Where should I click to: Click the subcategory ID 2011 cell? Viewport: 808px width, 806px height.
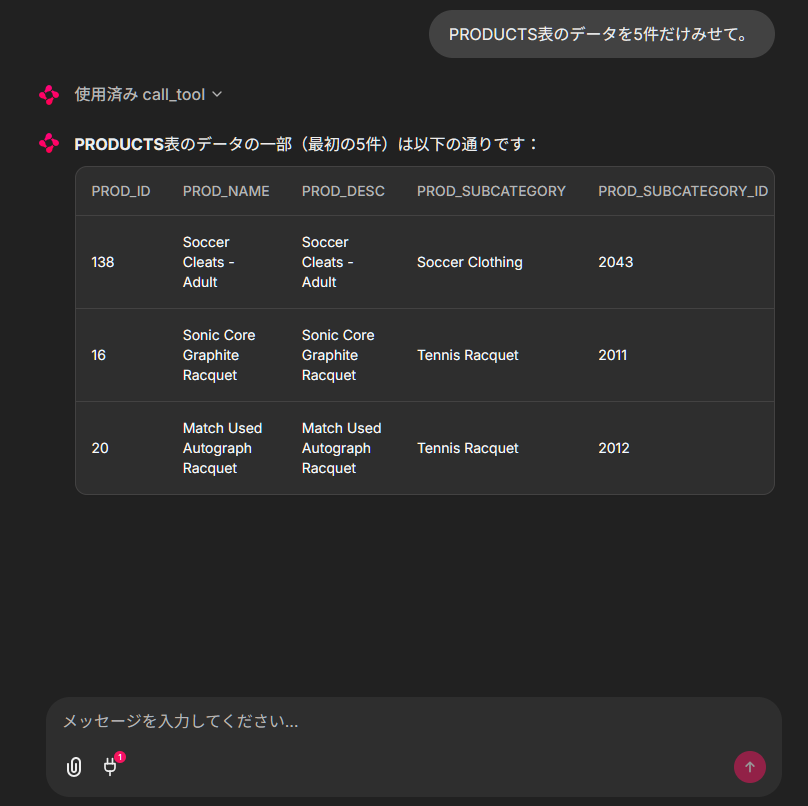coord(613,355)
